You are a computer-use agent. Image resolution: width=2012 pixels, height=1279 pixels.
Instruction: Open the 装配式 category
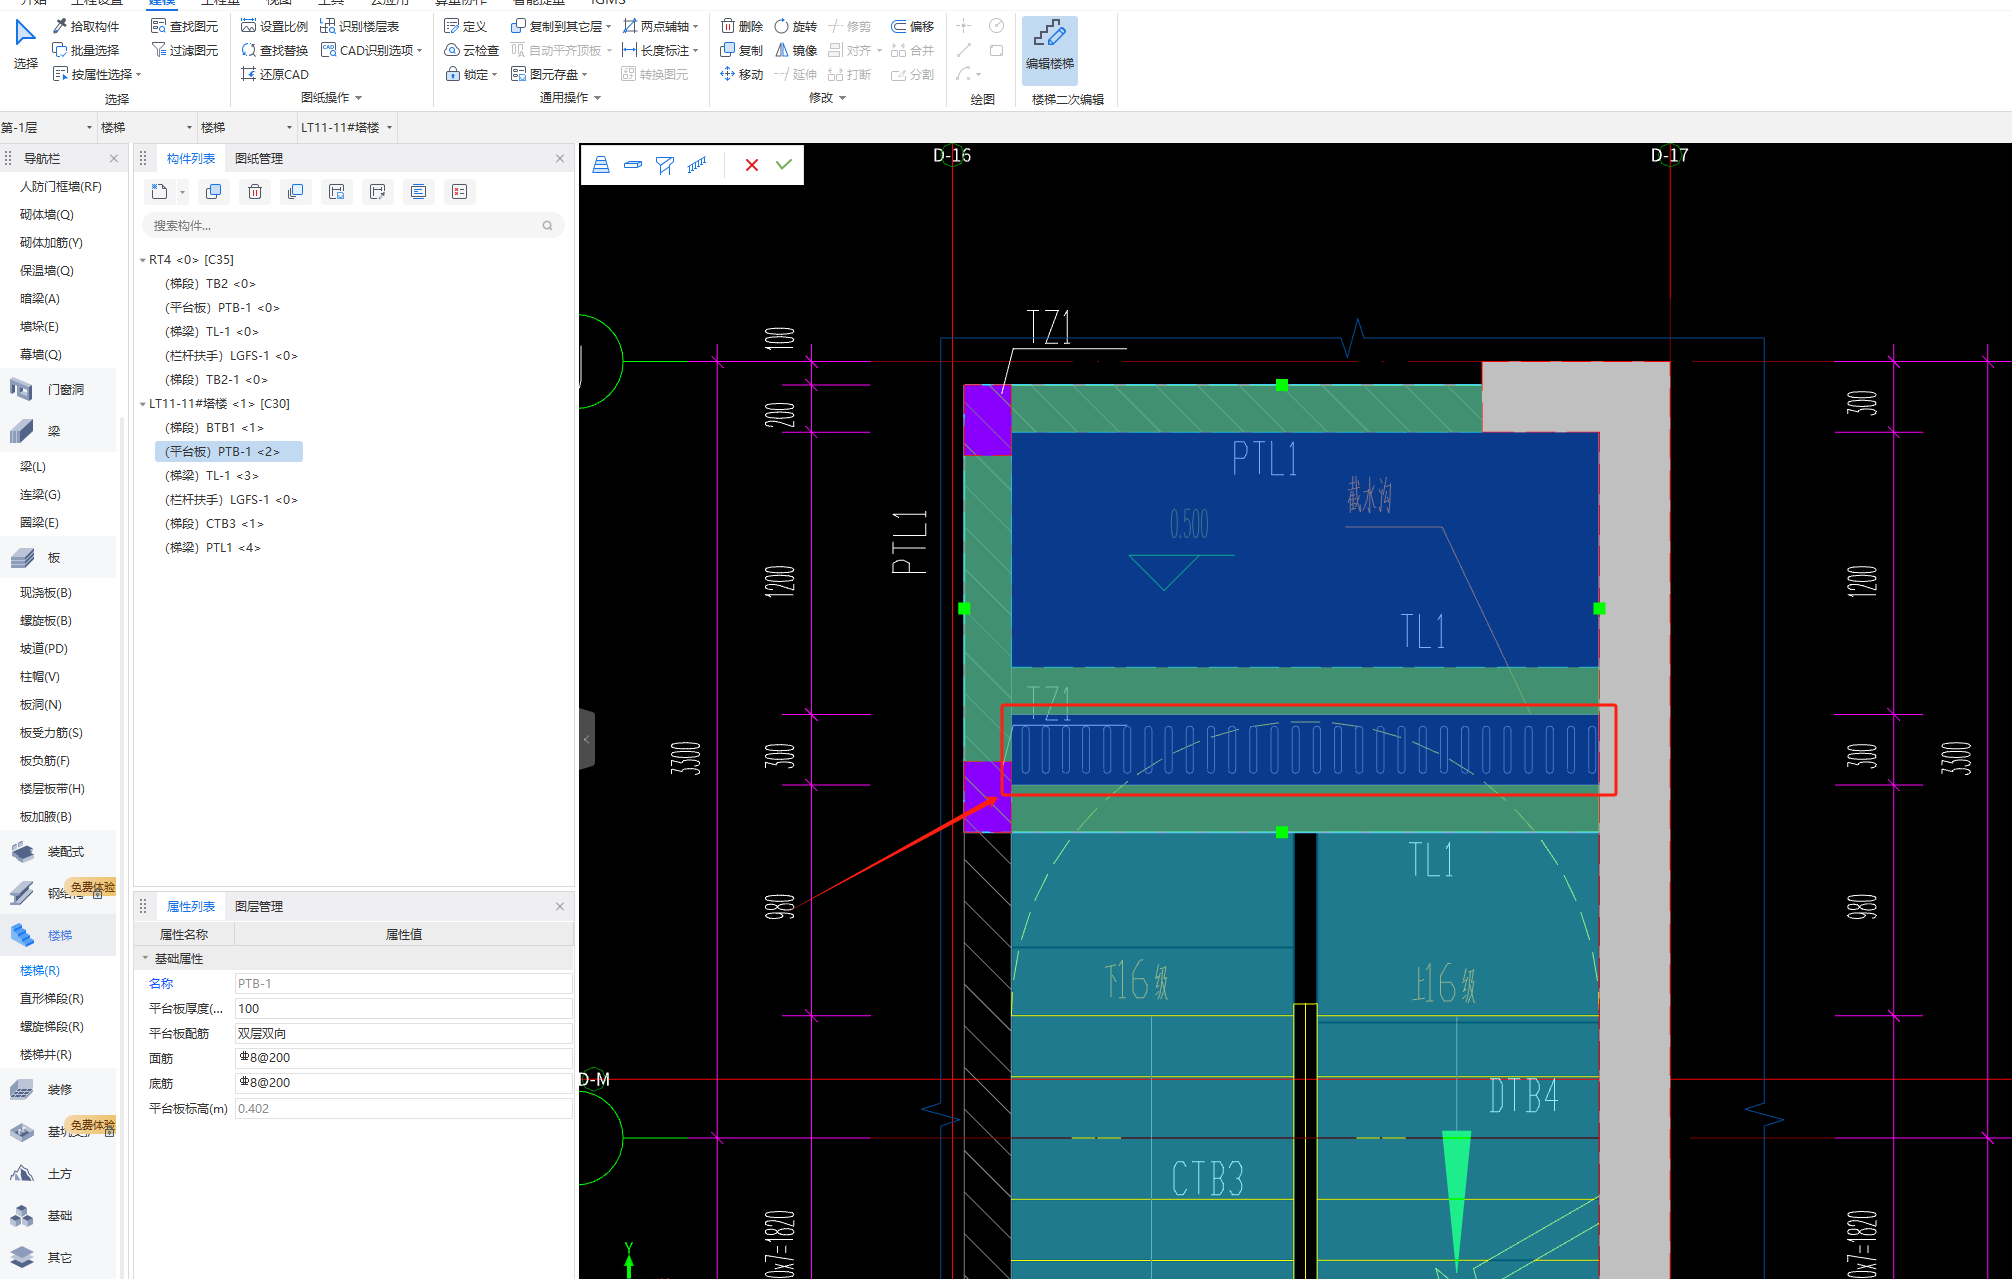click(x=60, y=851)
